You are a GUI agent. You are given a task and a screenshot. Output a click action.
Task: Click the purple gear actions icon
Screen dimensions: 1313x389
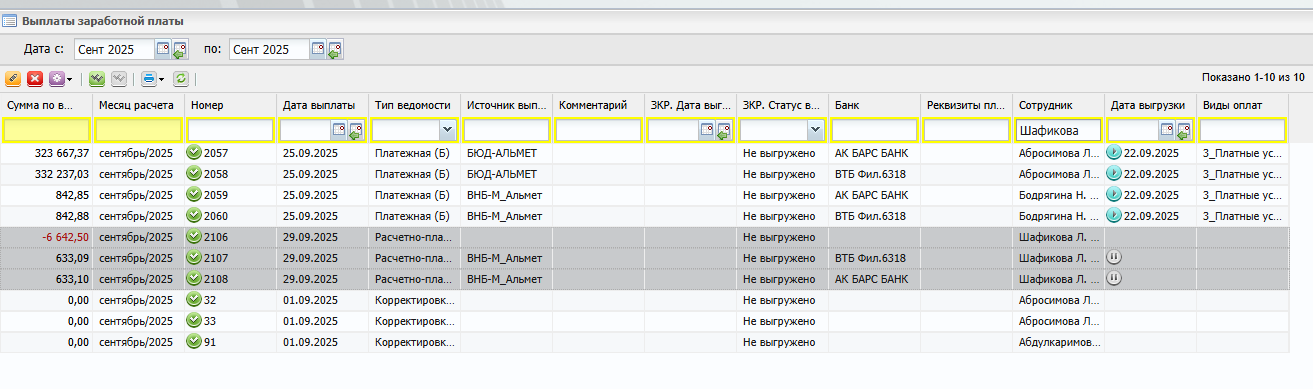pyautogui.click(x=56, y=78)
